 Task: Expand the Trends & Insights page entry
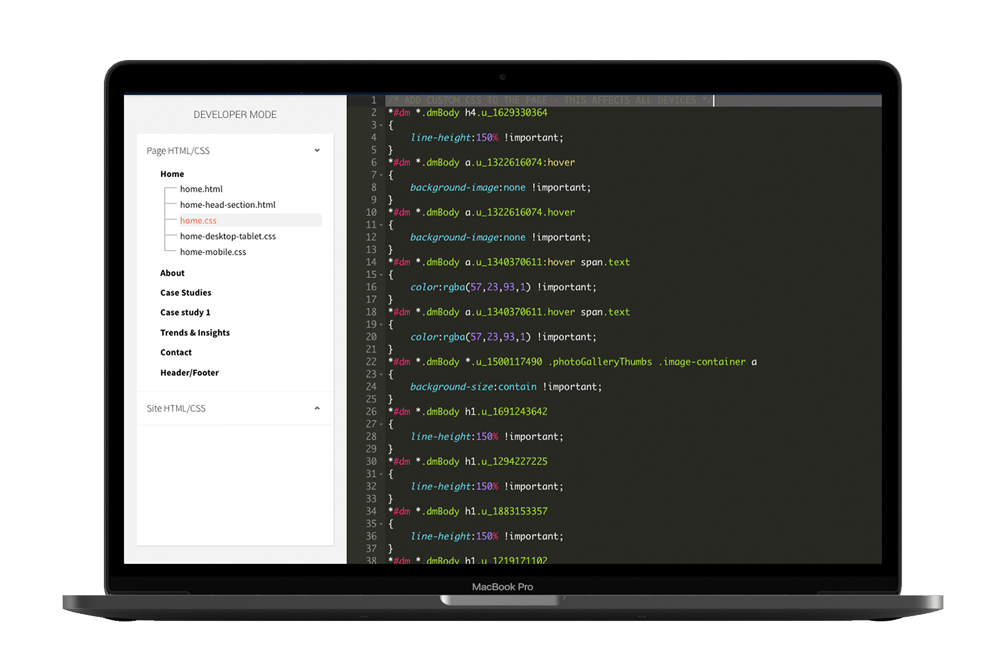pyautogui.click(x=195, y=333)
